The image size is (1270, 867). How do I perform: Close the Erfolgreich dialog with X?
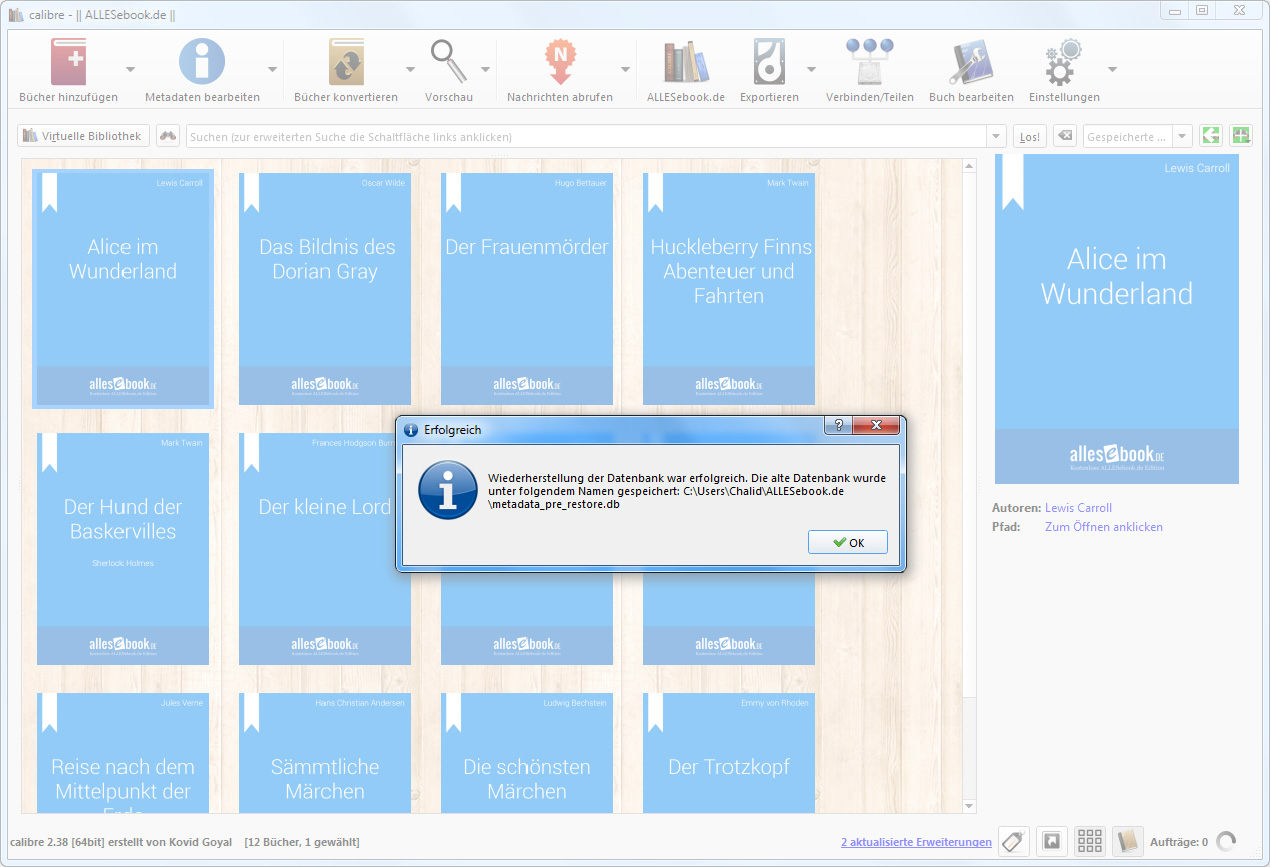875,426
